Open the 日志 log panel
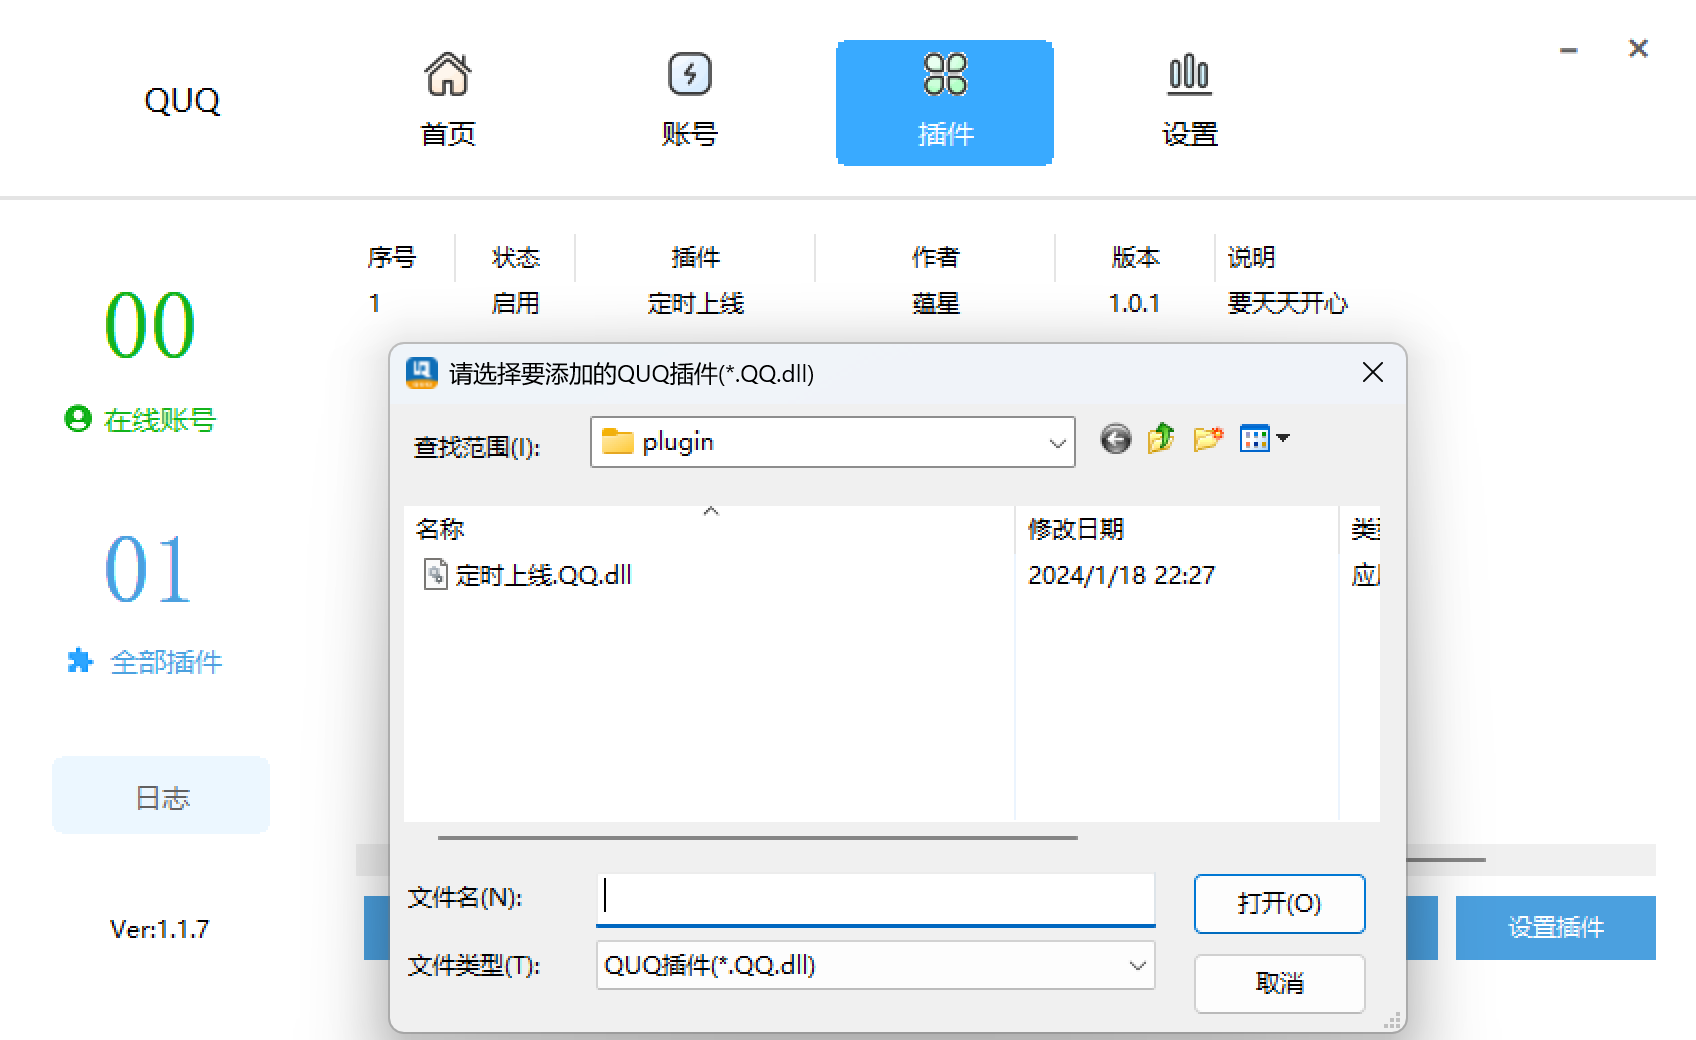Image resolution: width=1696 pixels, height=1040 pixels. [x=161, y=796]
